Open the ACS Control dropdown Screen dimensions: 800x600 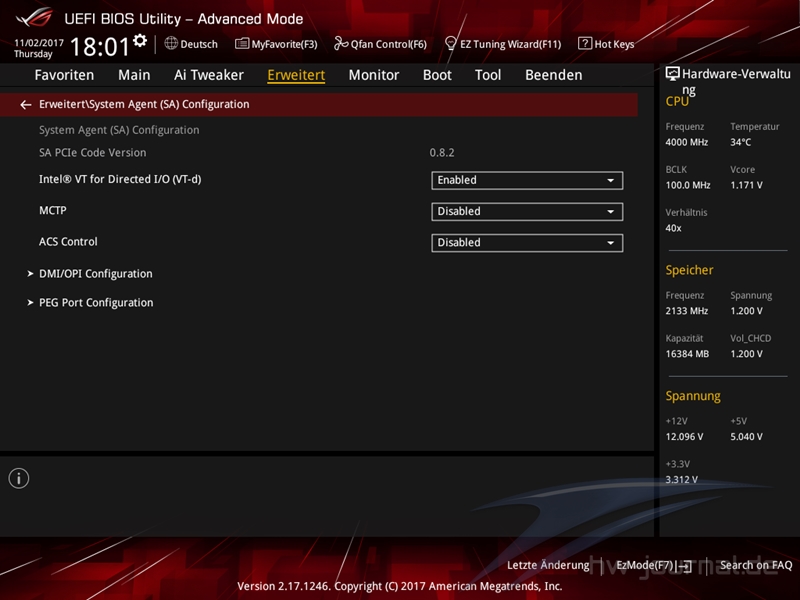click(527, 243)
